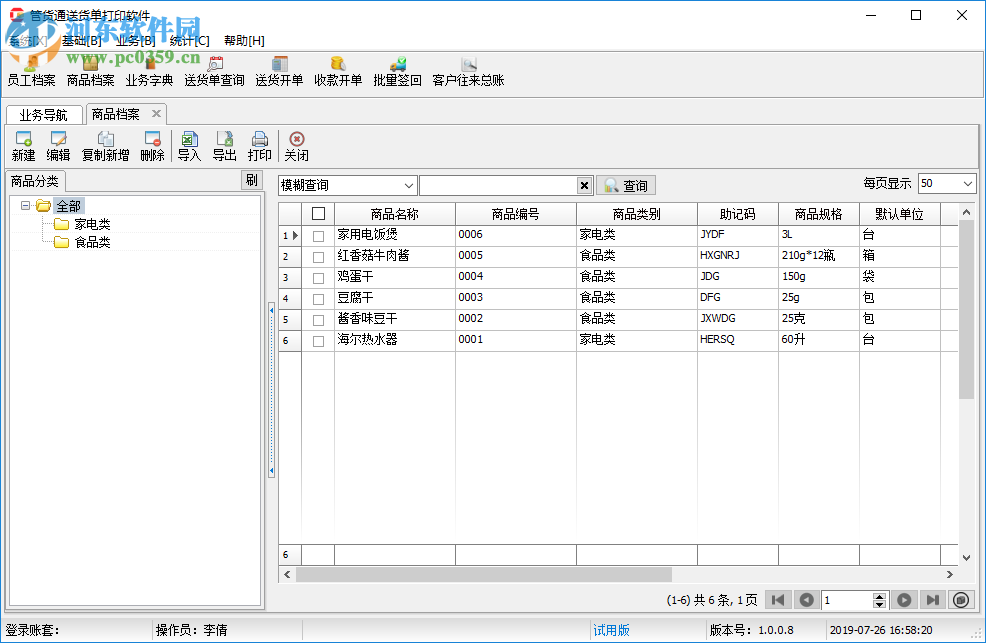Sort by 商品编号 column header
986x643 pixels.
(516, 214)
